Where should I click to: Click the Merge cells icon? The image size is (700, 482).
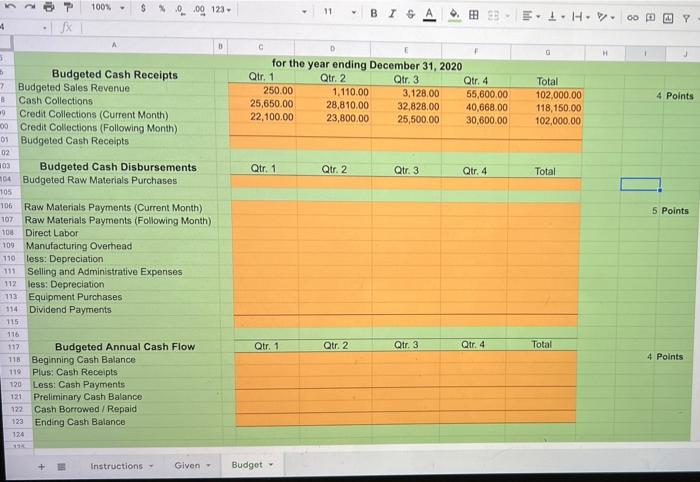click(x=493, y=16)
